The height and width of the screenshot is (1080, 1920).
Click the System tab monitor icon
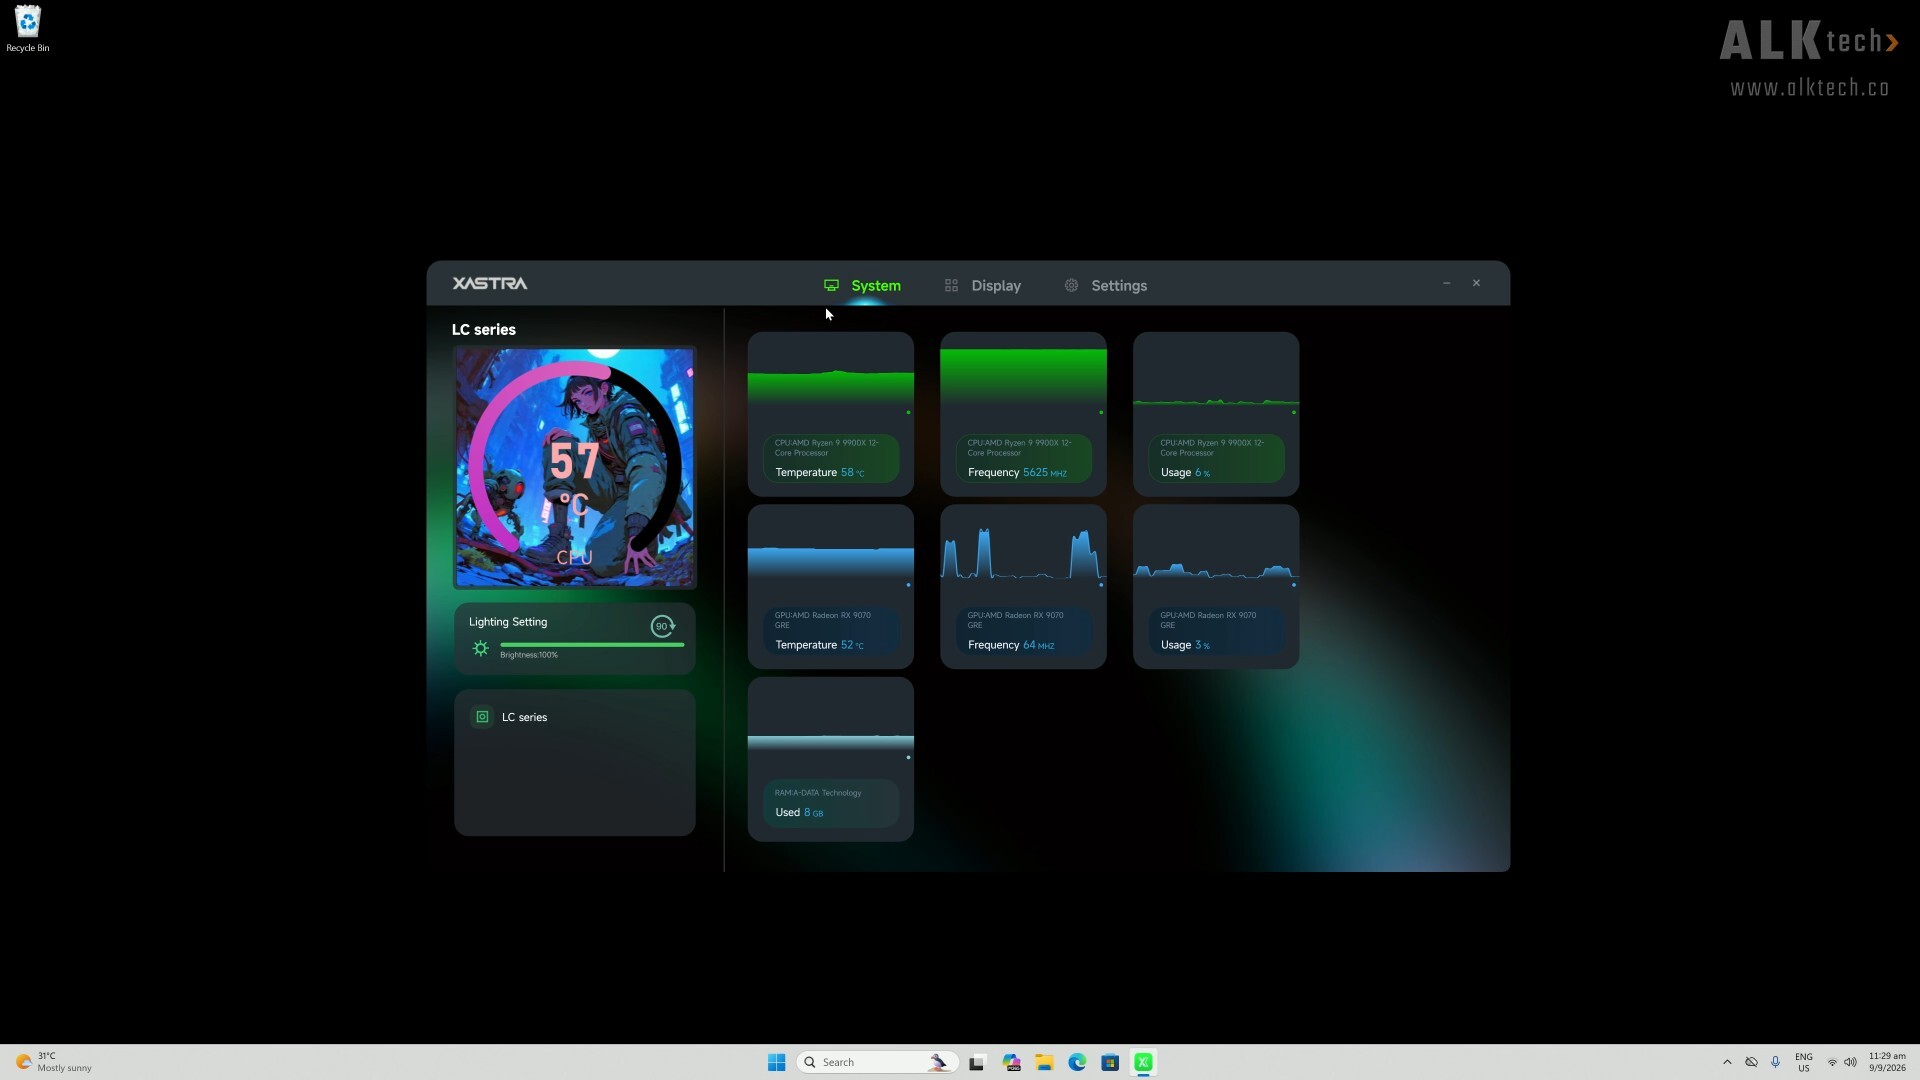[x=831, y=286]
